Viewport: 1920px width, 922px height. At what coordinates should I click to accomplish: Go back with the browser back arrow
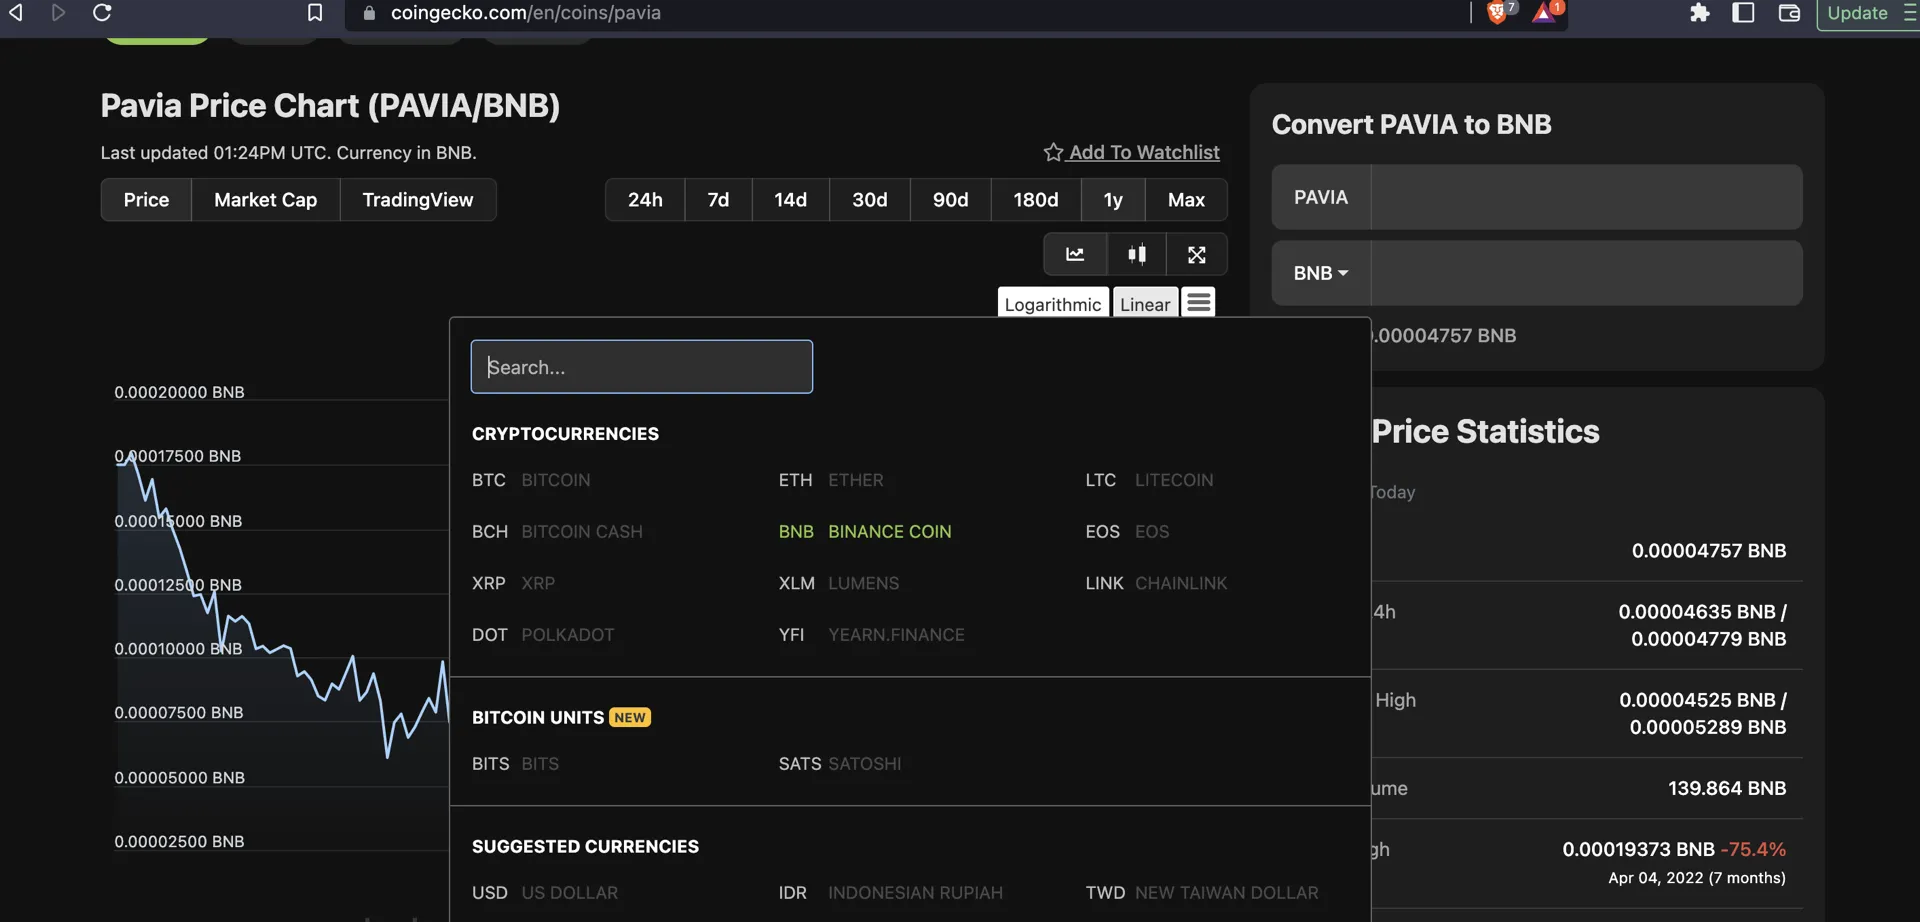point(16,12)
